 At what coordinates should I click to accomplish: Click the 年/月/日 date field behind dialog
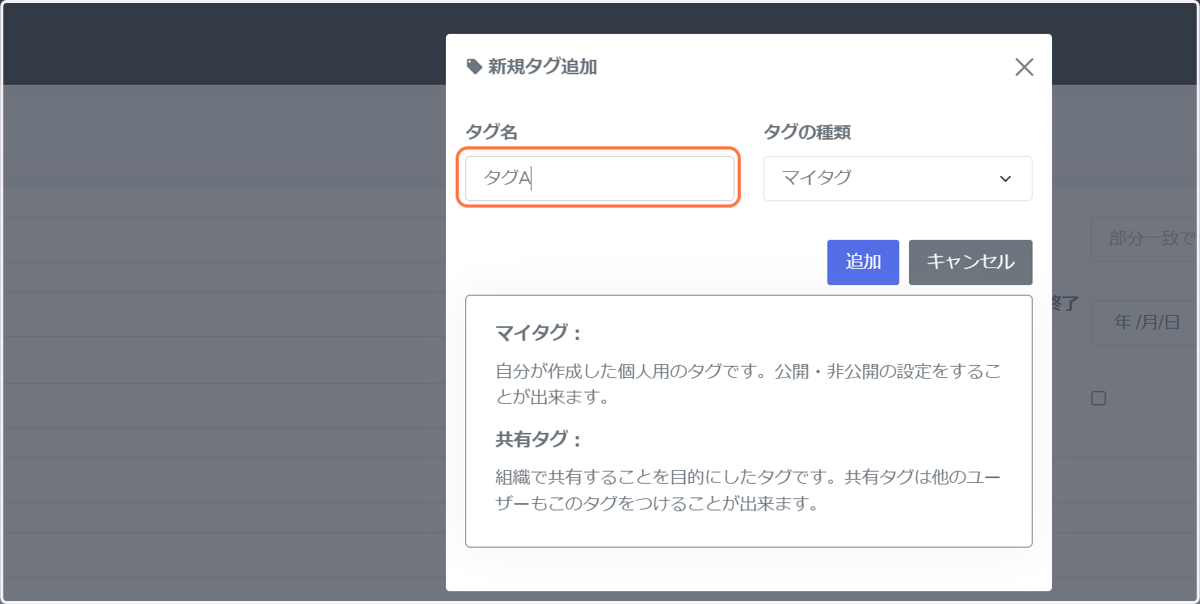point(1145,322)
